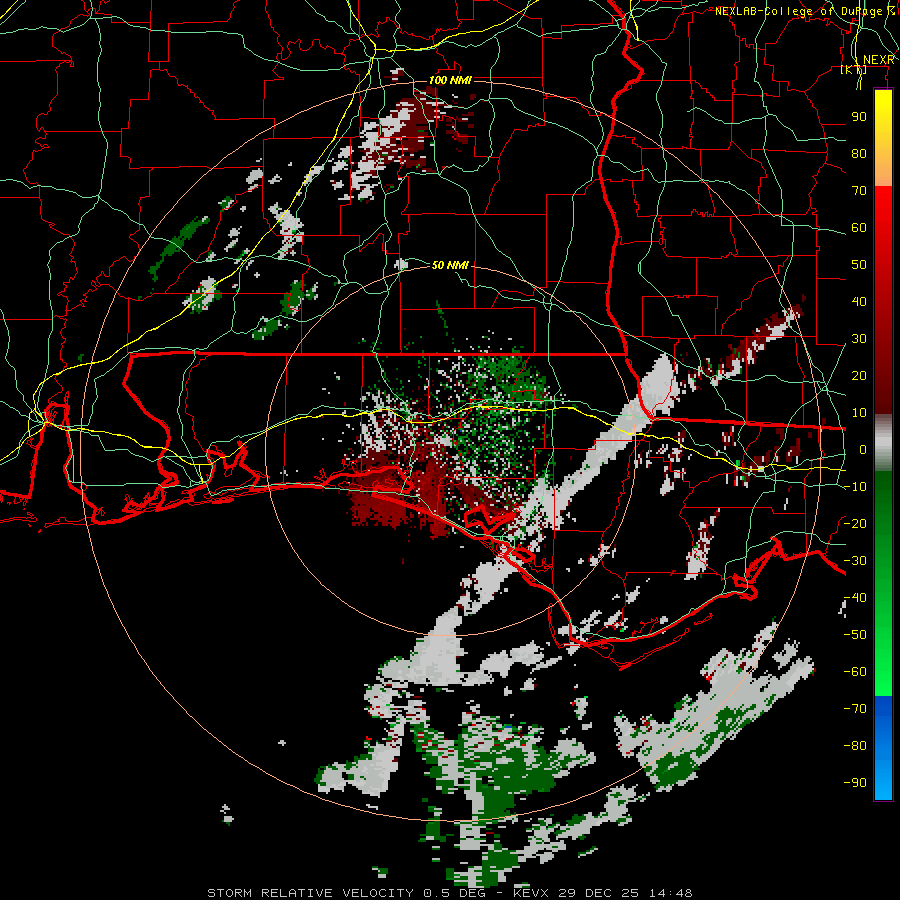Pick the blue bottom segment of color bar
The height and width of the screenshot is (900, 900).
coord(883,748)
